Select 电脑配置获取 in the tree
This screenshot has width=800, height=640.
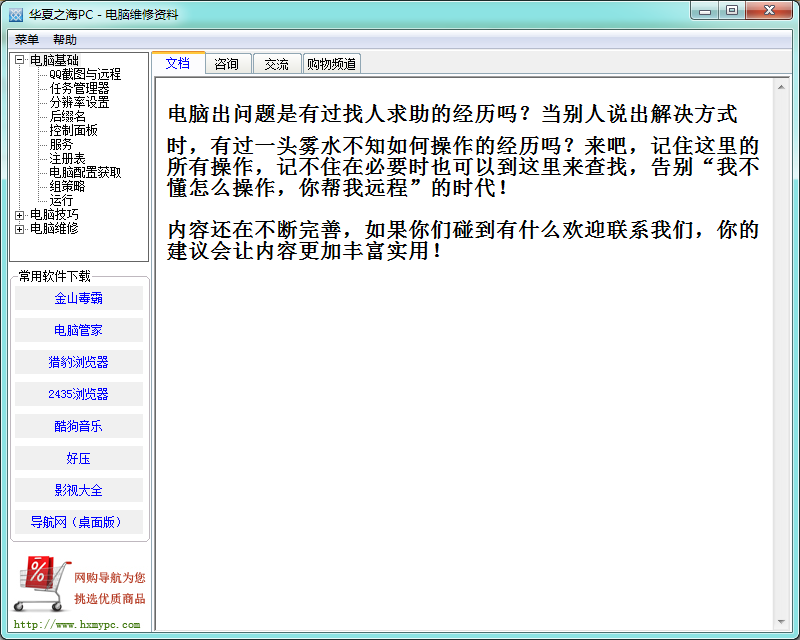(x=85, y=173)
